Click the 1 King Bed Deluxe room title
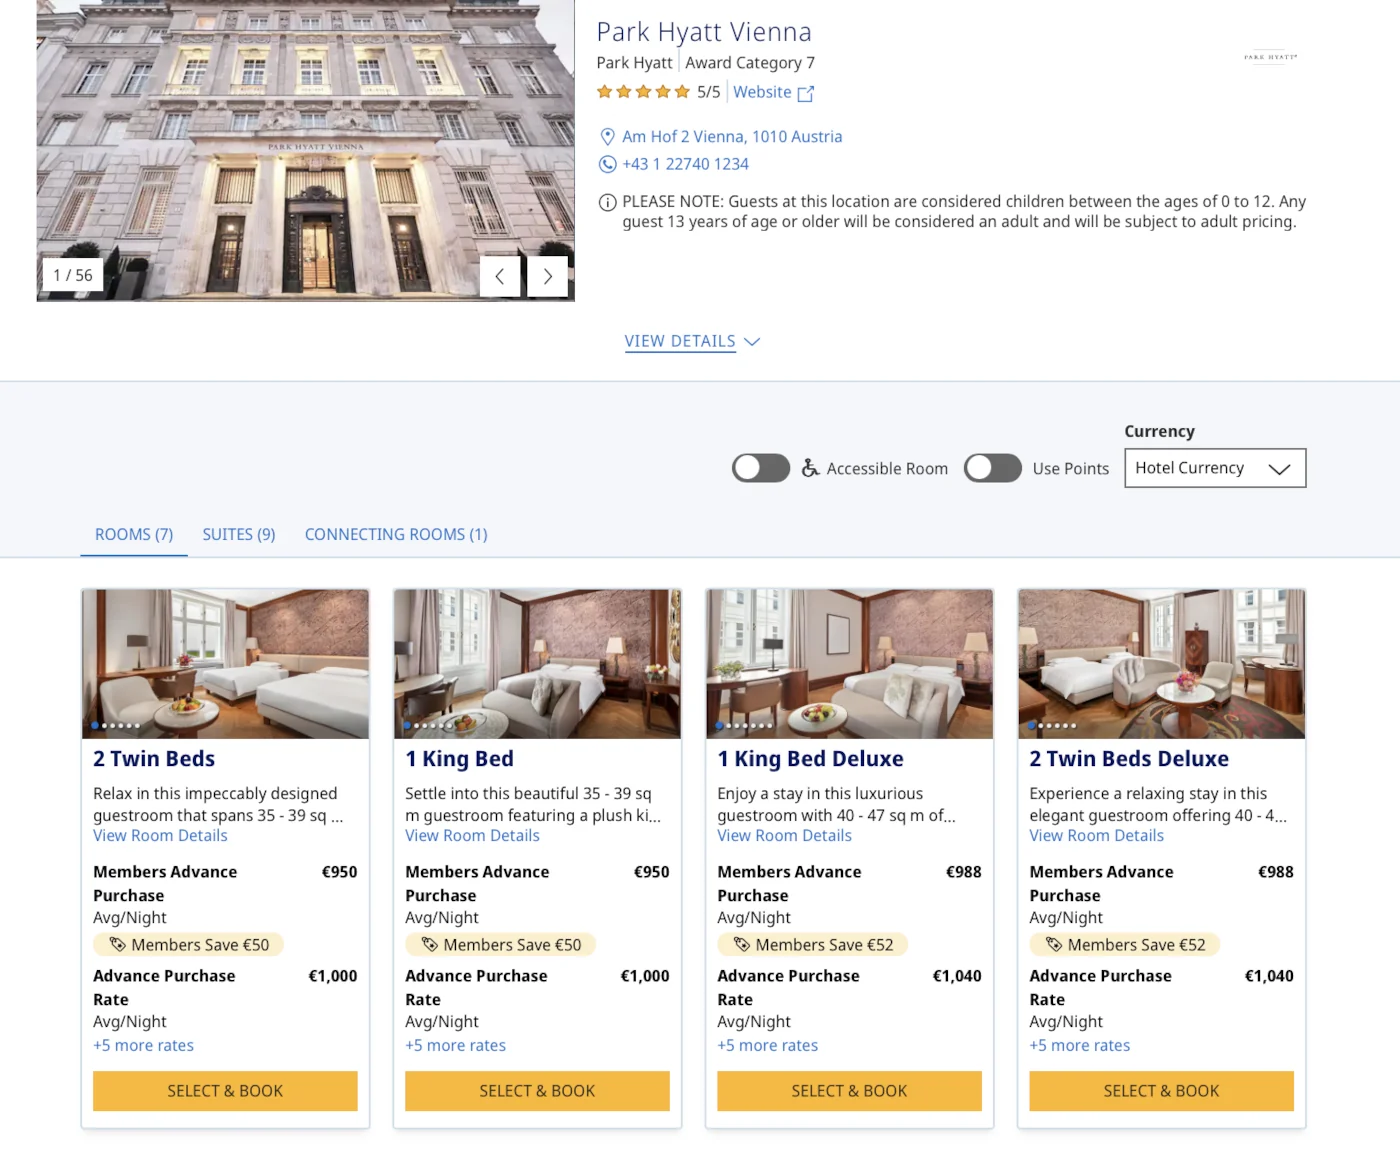The image size is (1400, 1155). click(x=810, y=759)
